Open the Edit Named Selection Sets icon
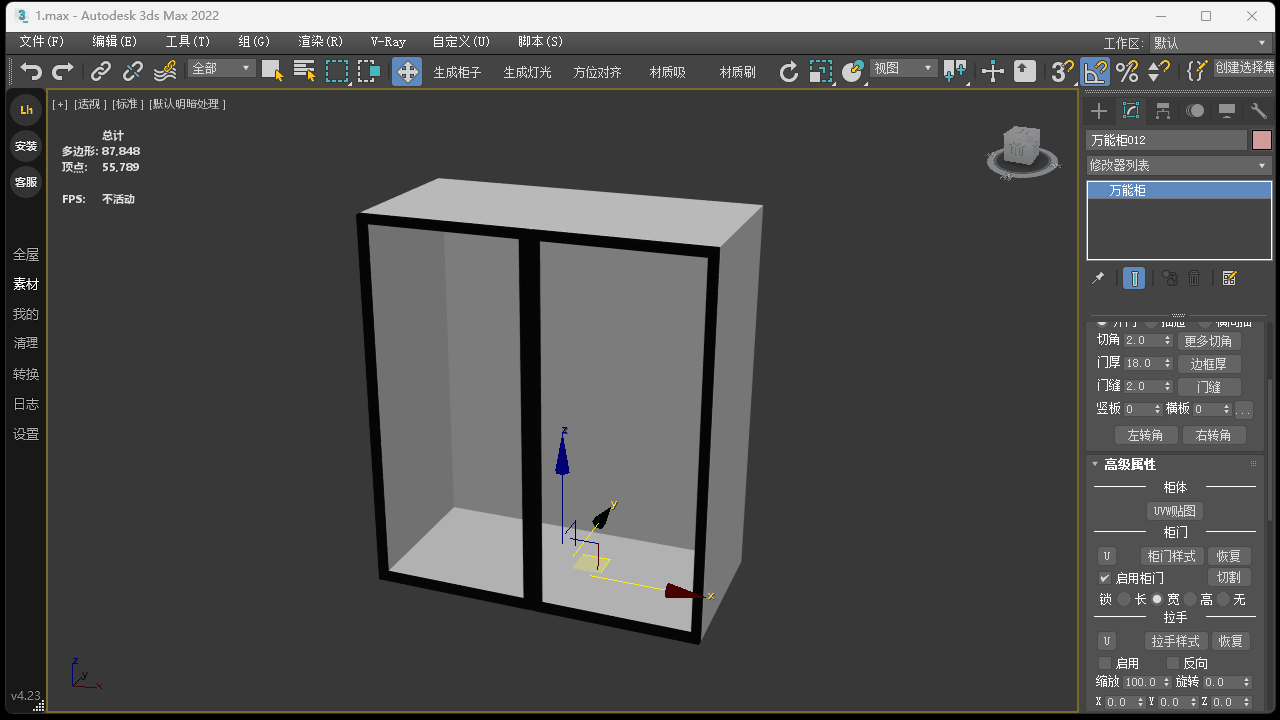Screen dimensions: 1280x720 [x=1197, y=71]
